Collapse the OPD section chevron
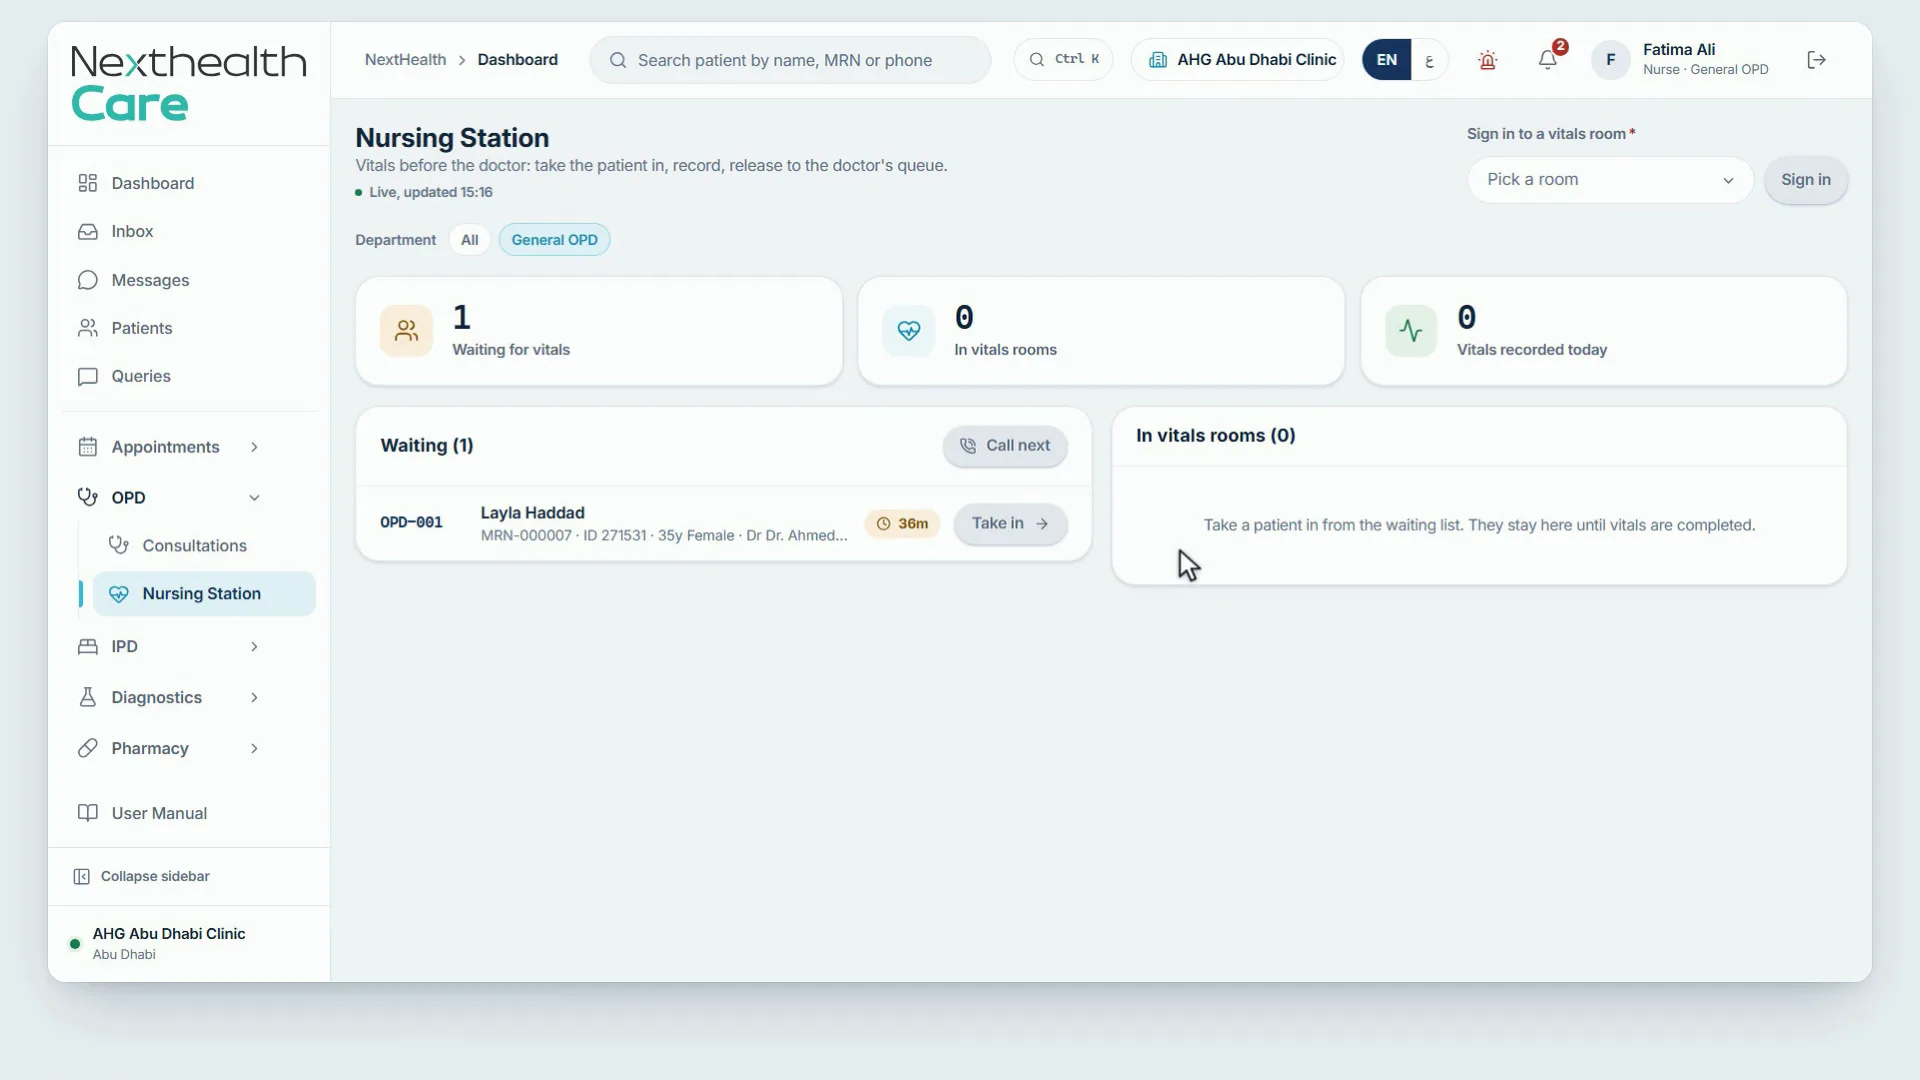The image size is (1920, 1080). (254, 498)
